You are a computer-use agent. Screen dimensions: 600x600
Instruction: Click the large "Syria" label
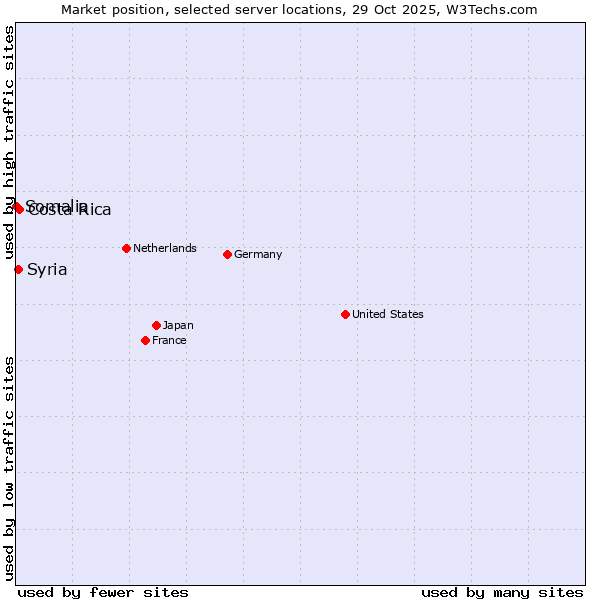[47, 269]
